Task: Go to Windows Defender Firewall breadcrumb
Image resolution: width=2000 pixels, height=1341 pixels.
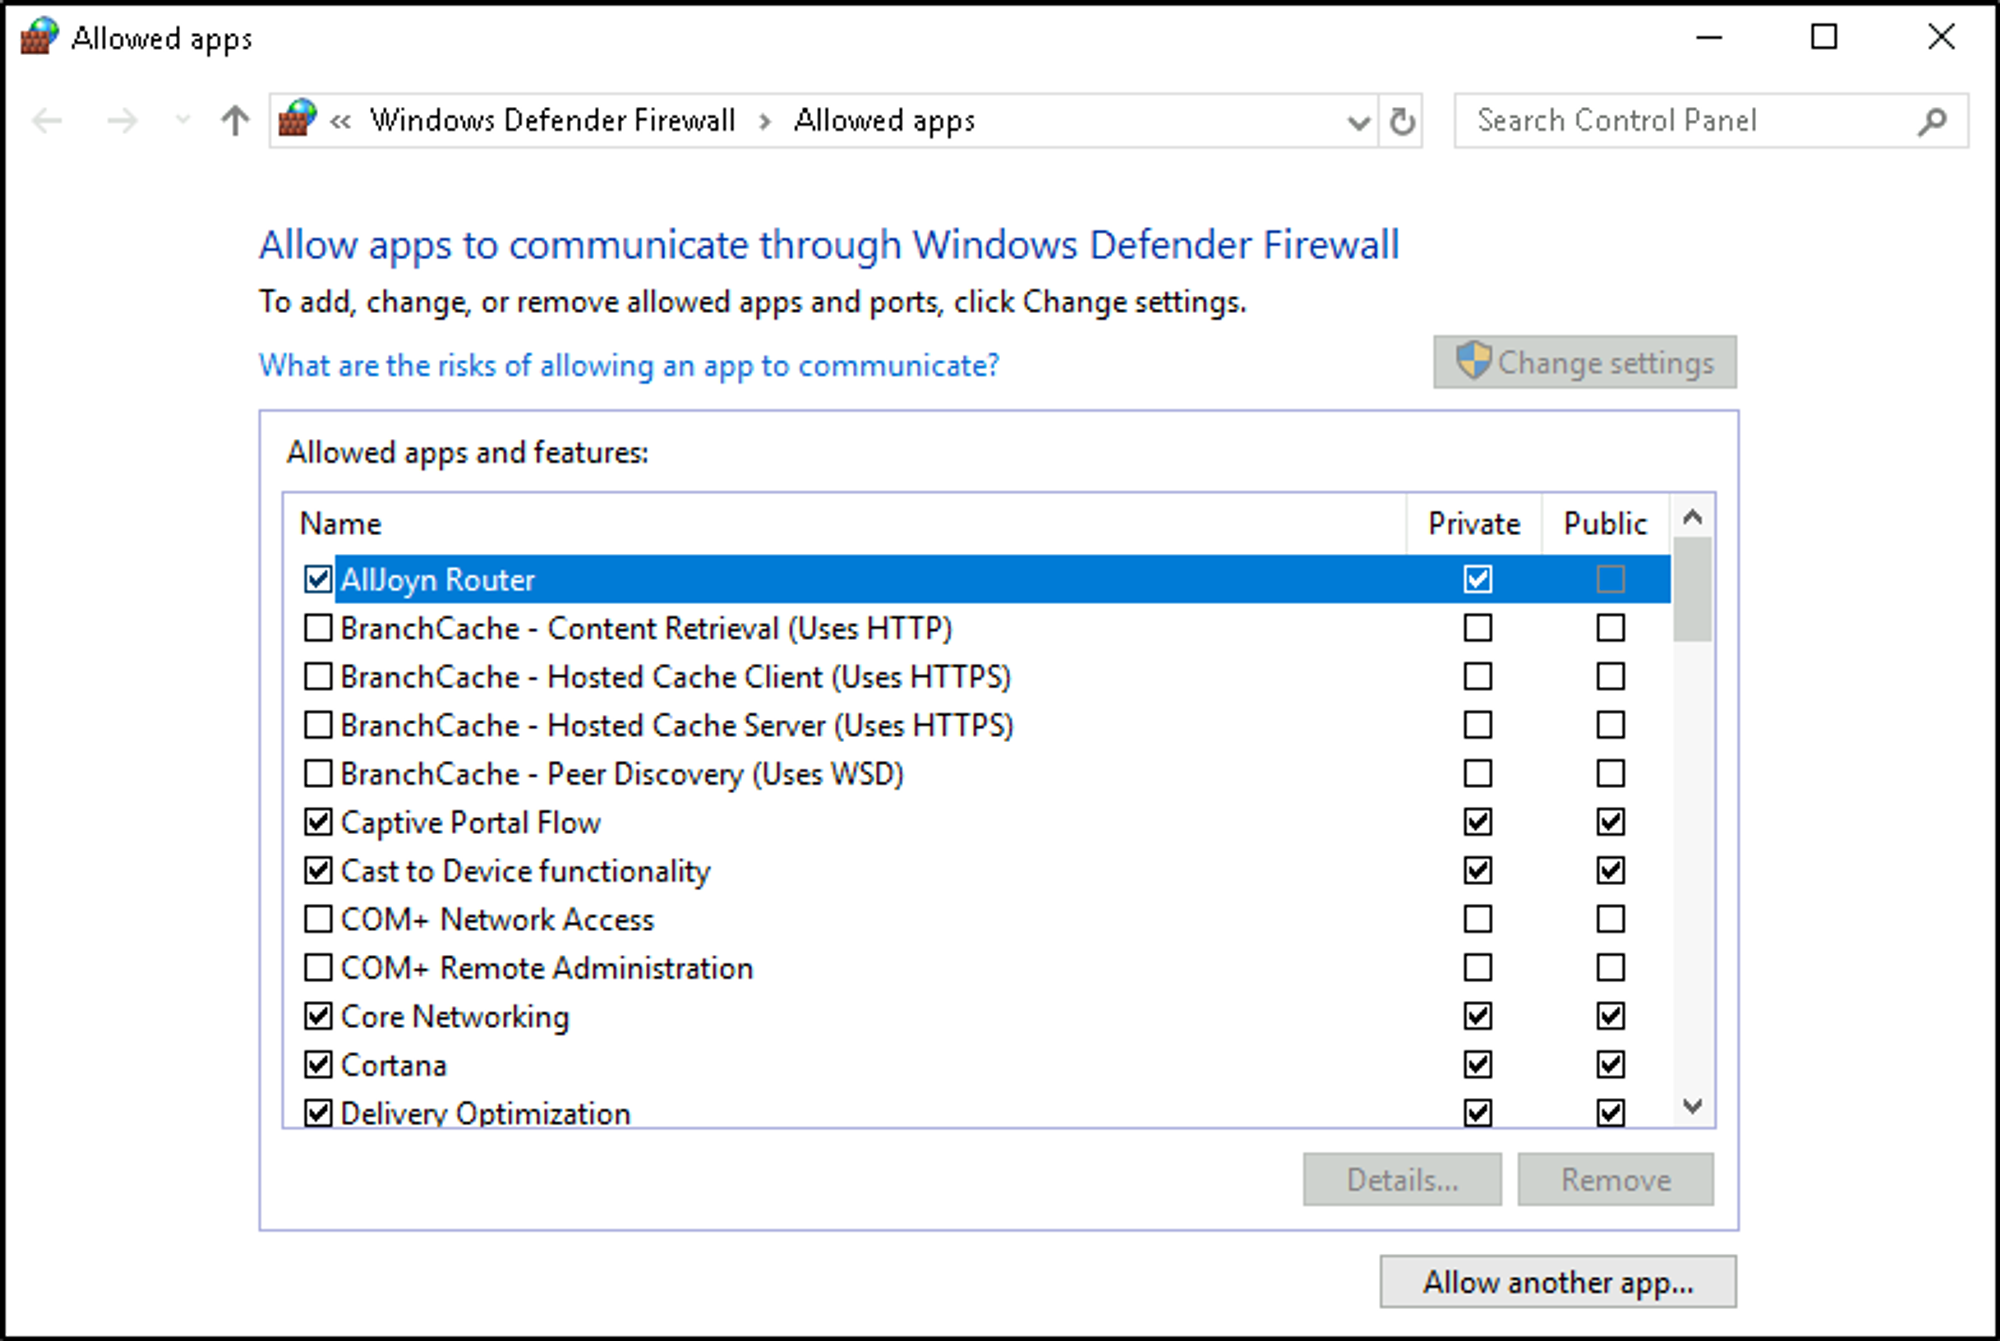Action: coord(552,121)
